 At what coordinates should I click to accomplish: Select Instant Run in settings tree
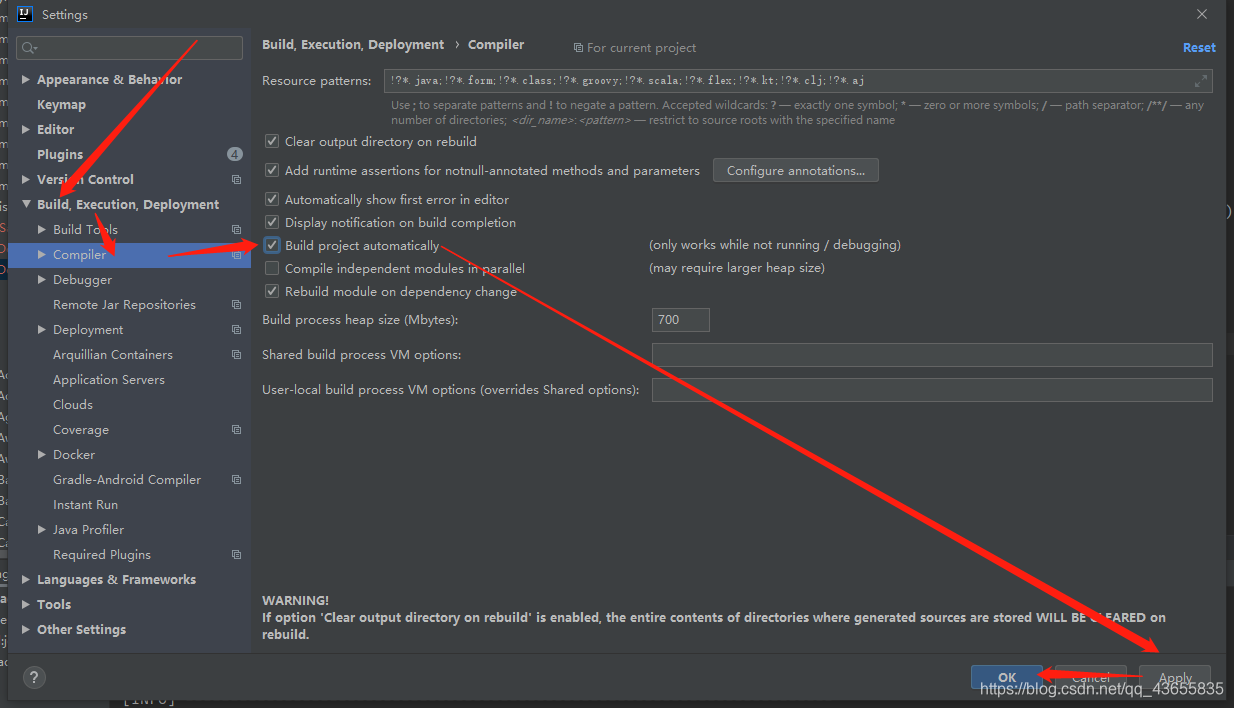(85, 505)
